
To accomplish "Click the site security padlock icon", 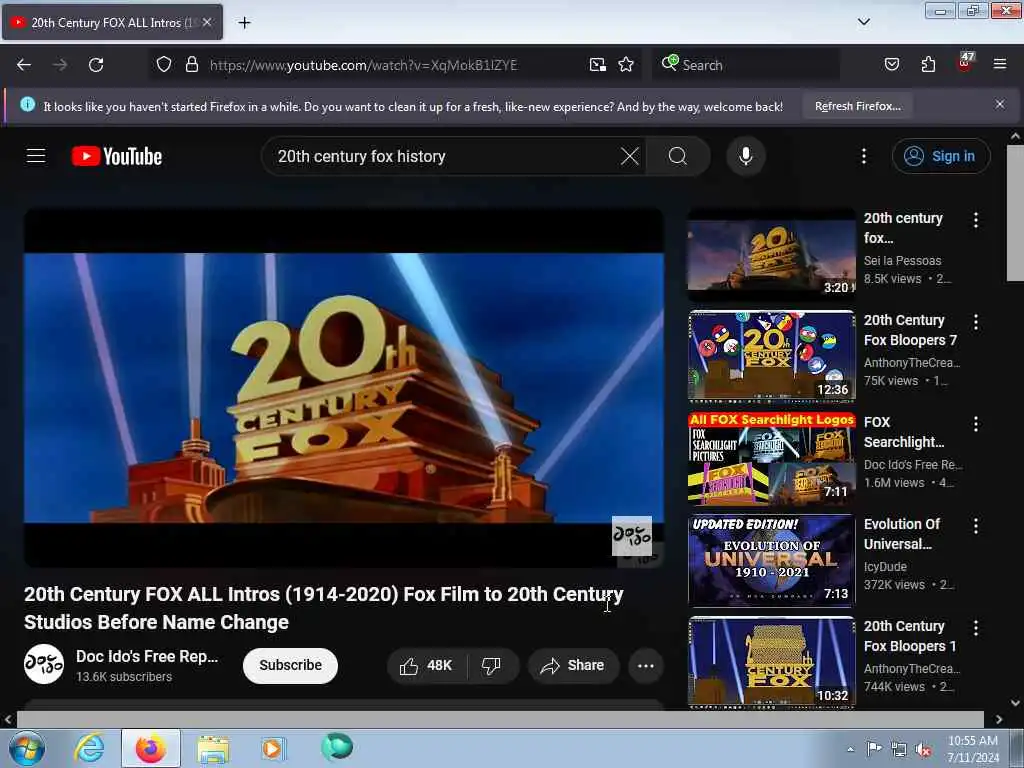I will [x=191, y=65].
